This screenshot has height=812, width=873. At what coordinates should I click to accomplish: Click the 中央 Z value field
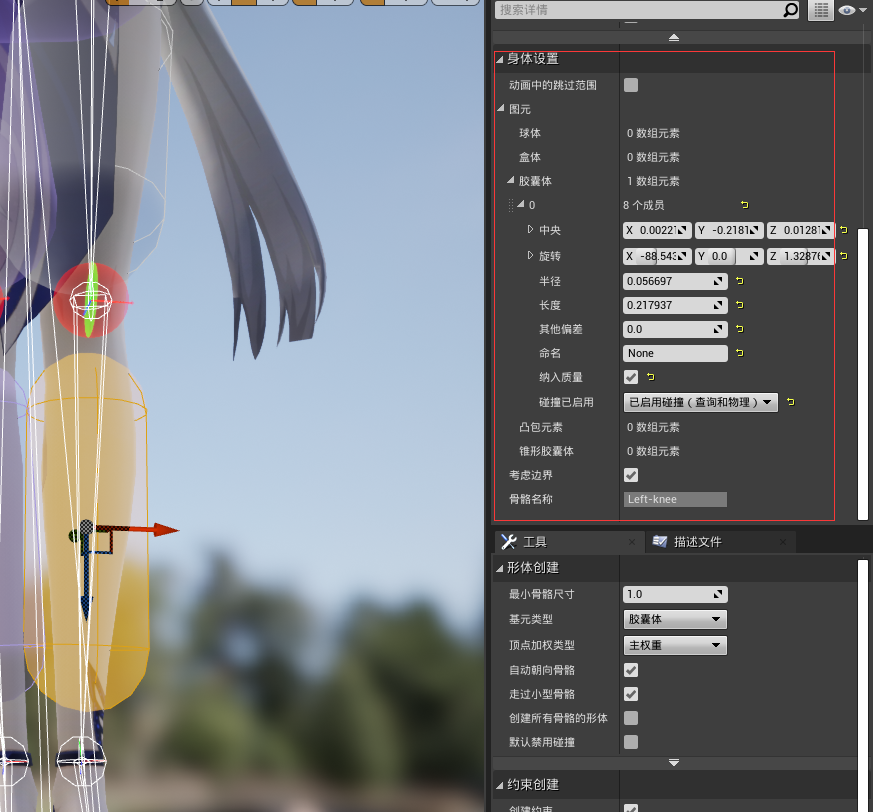tap(801, 230)
